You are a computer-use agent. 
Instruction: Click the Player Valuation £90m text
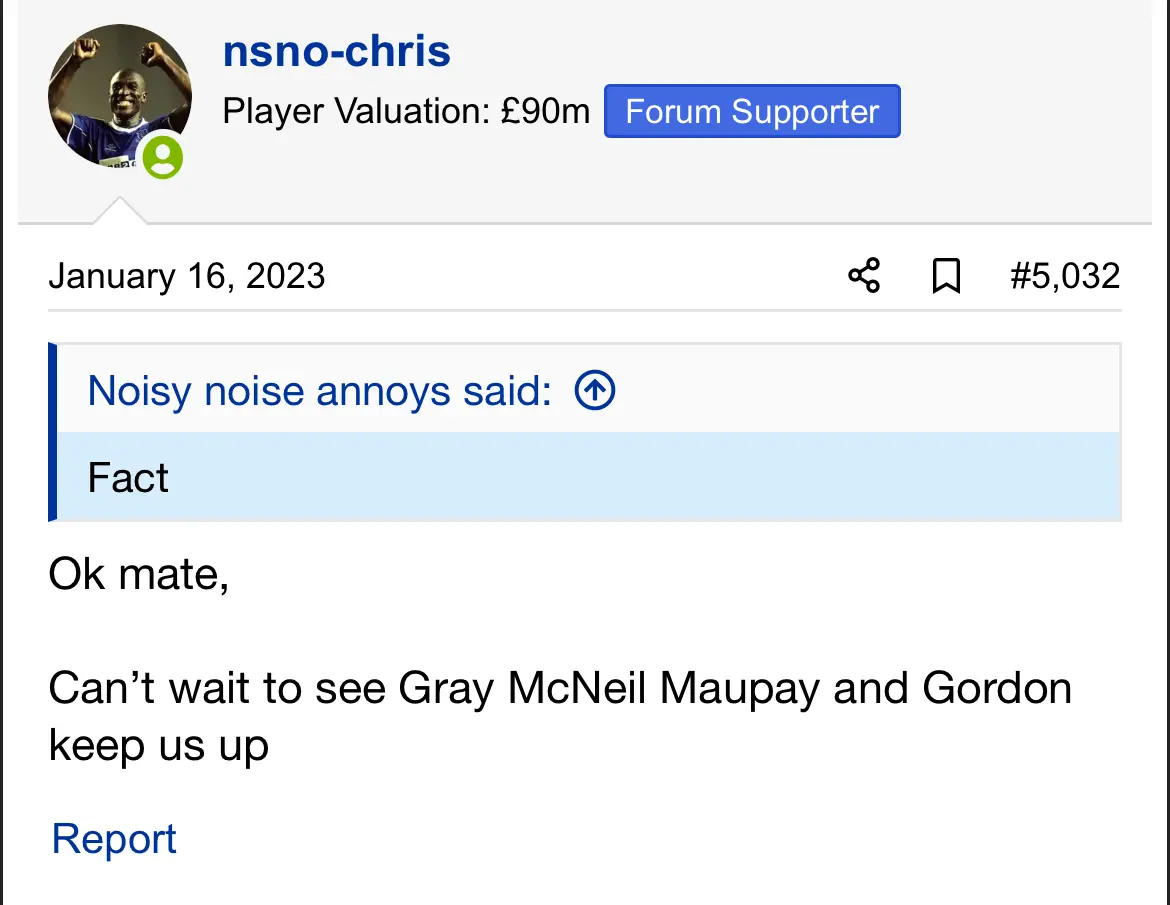pyautogui.click(x=406, y=111)
